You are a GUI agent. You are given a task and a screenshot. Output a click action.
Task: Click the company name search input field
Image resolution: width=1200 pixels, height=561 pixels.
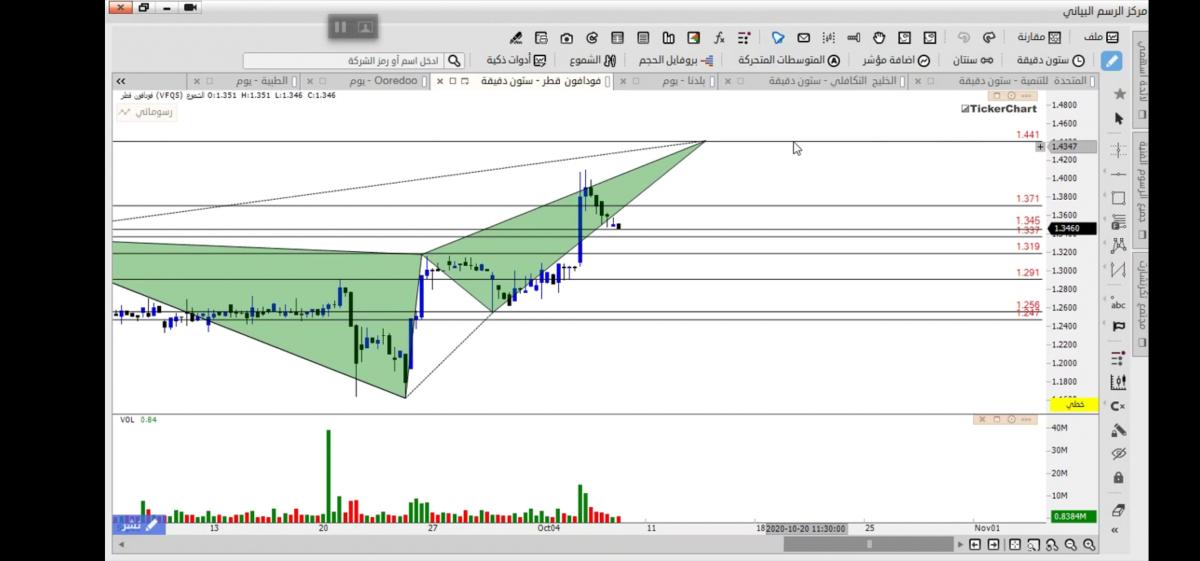(x=343, y=61)
